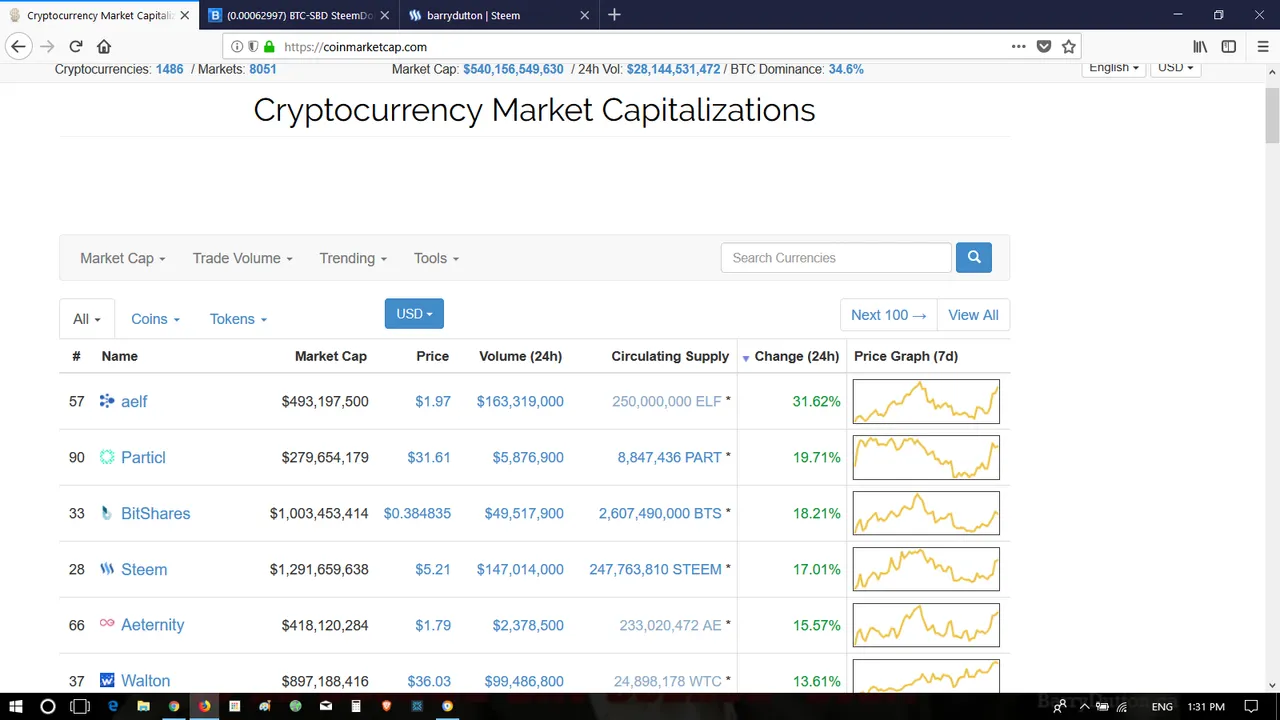Open the English language dropdown

1114,67
